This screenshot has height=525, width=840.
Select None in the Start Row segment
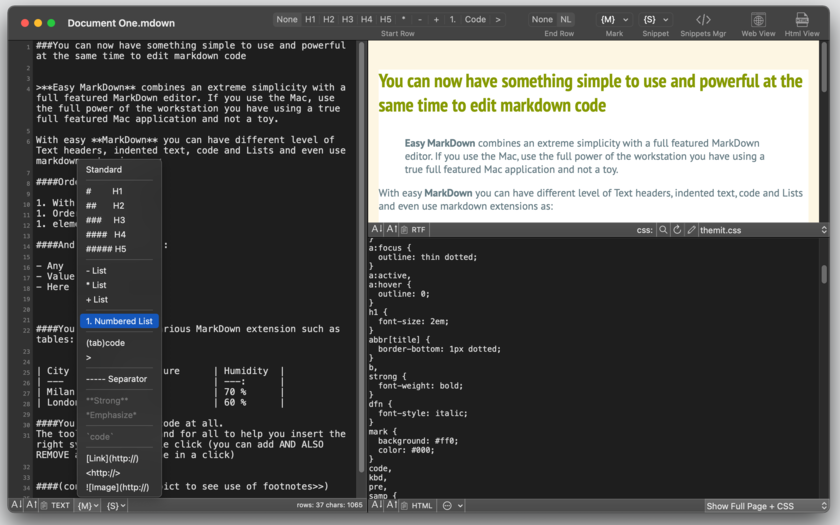click(287, 19)
